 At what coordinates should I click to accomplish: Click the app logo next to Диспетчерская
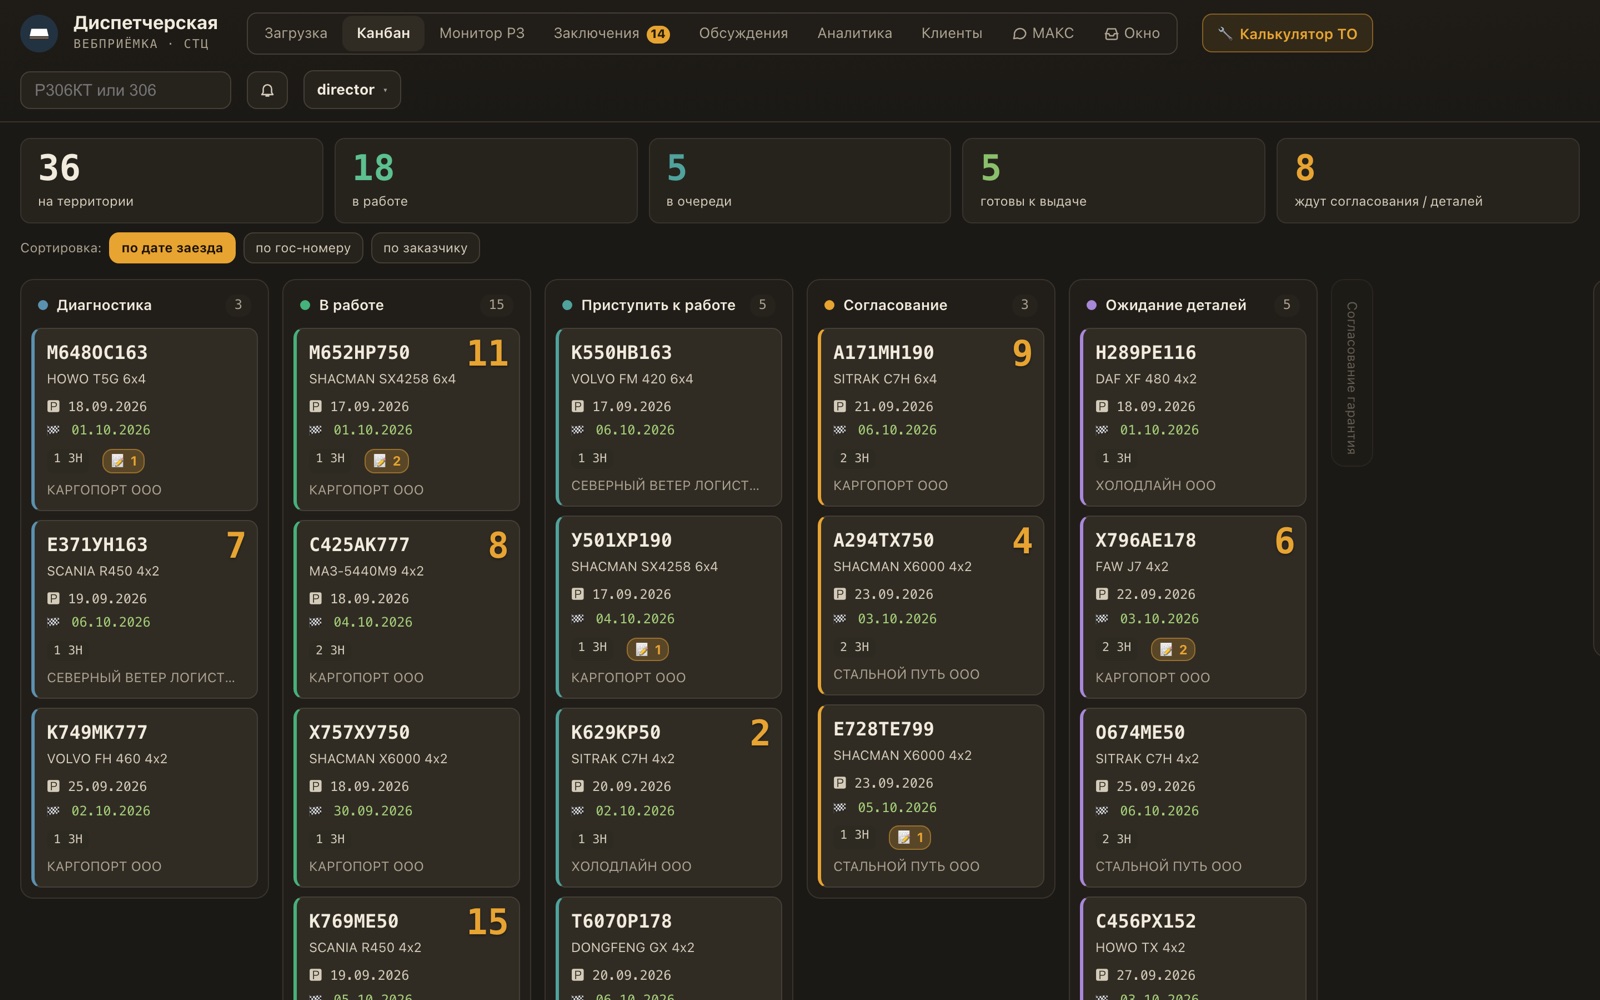(39, 33)
